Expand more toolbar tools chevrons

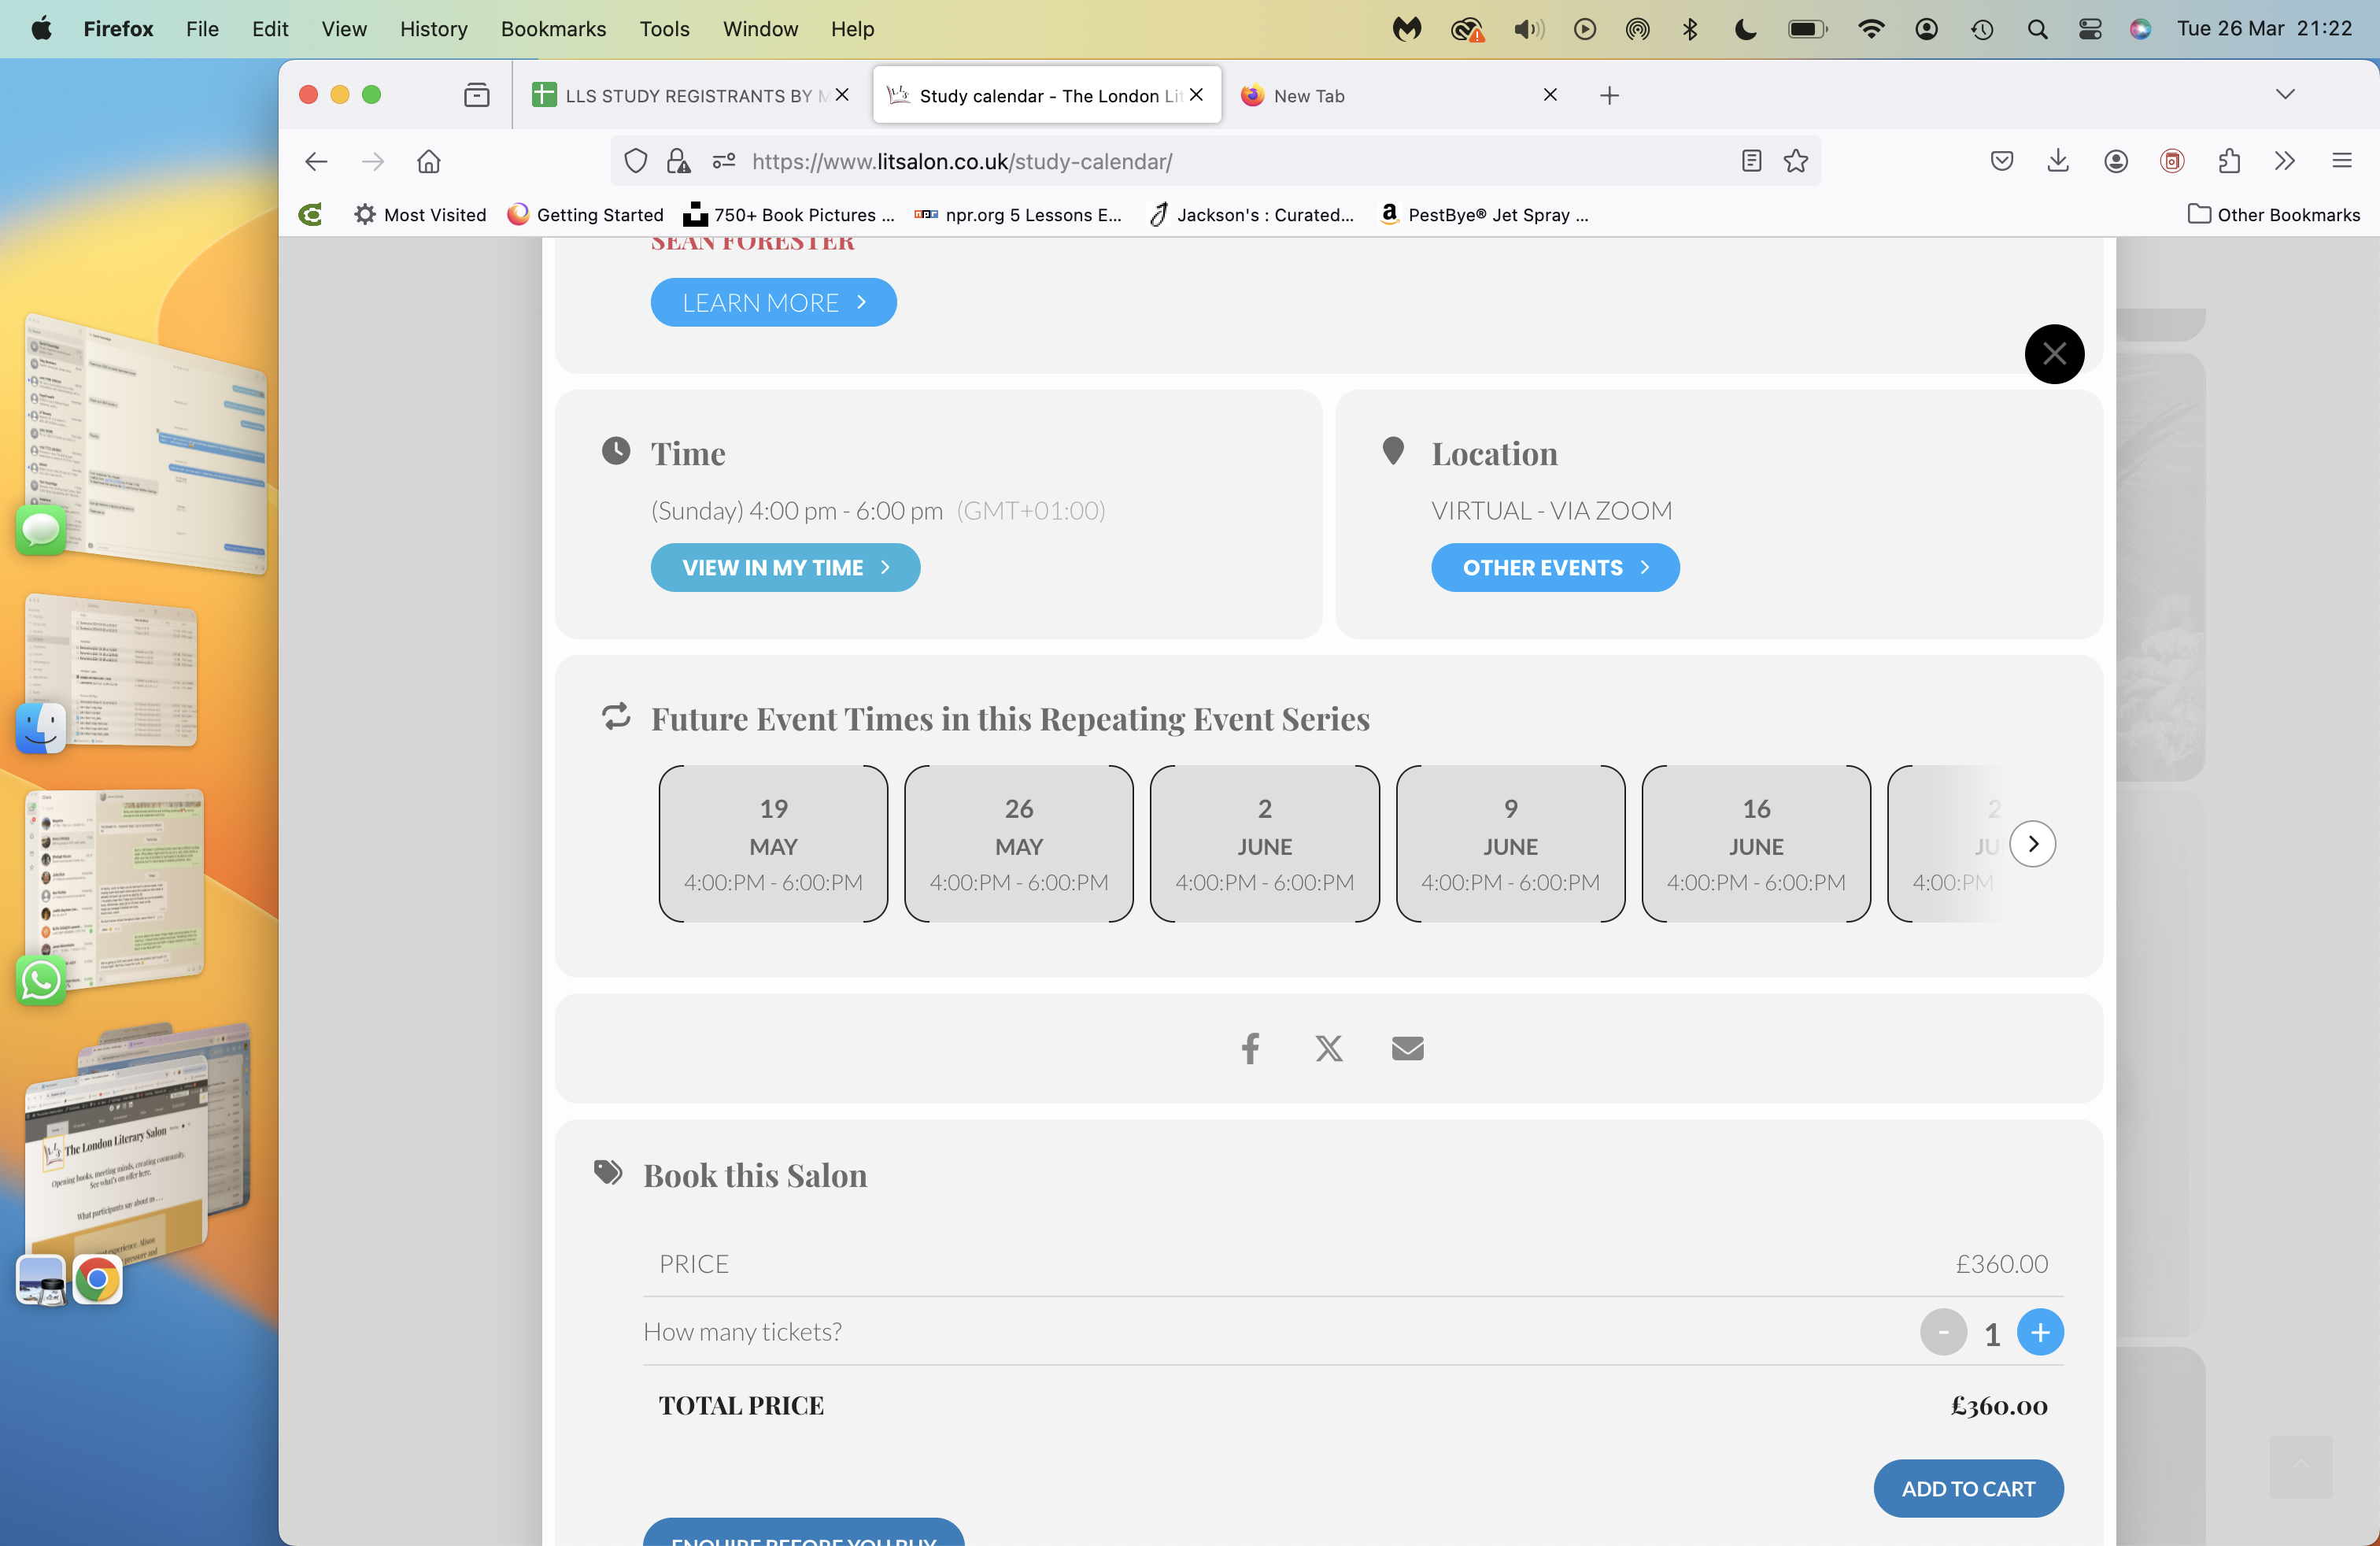[2284, 161]
